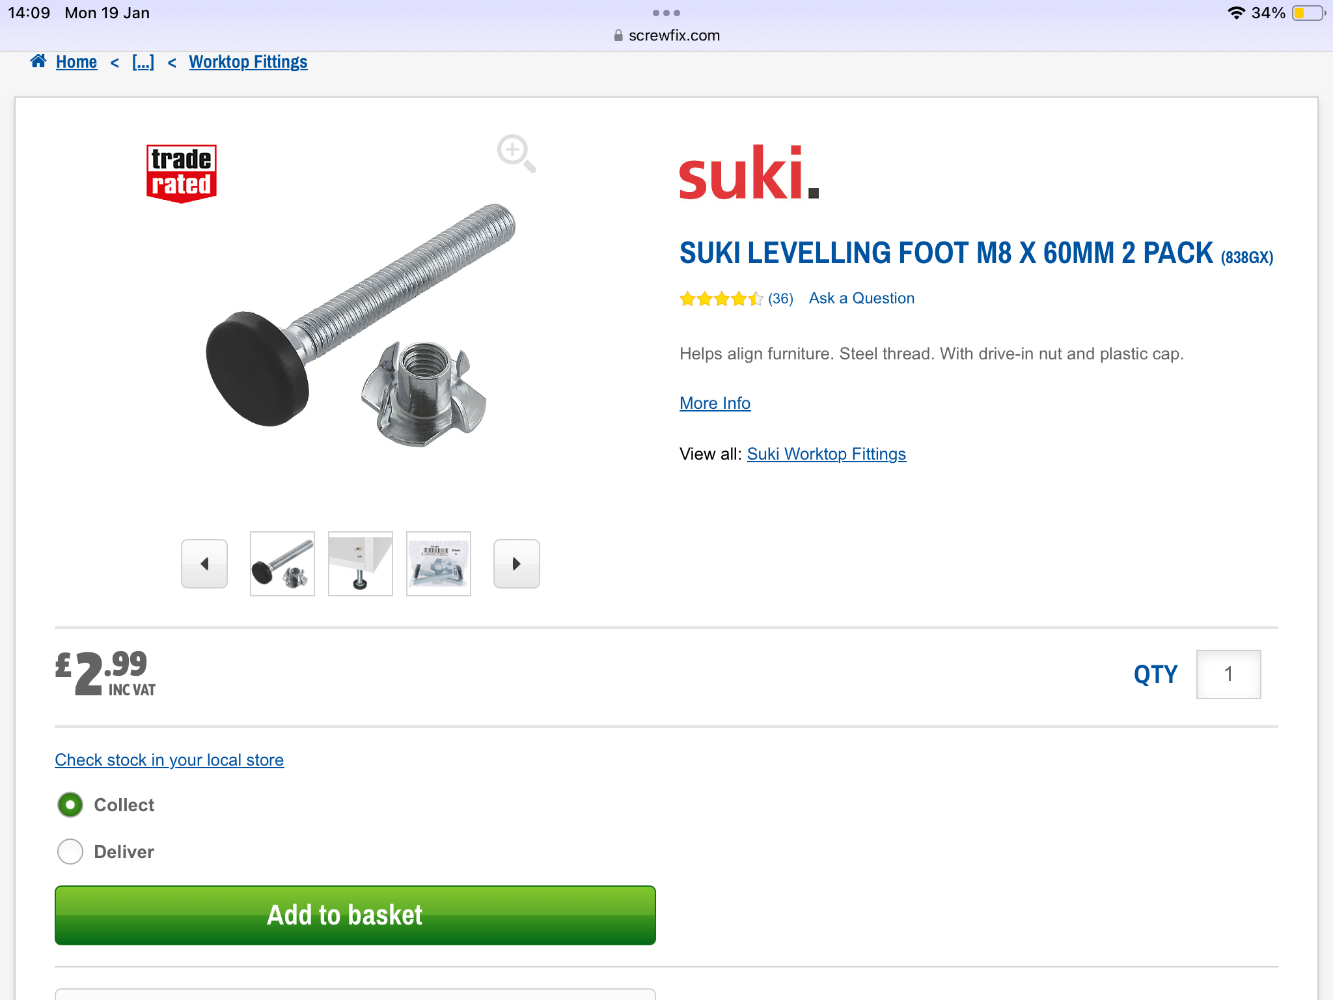Select the Deliver radio option
Image resolution: width=1333 pixels, height=1000 pixels.
pyautogui.click(x=70, y=852)
